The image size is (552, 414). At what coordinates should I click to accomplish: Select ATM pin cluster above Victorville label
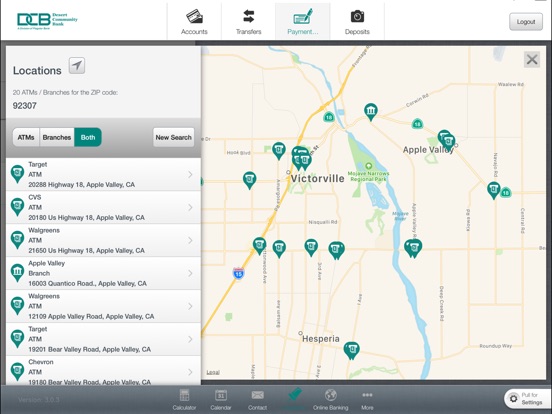click(x=301, y=158)
